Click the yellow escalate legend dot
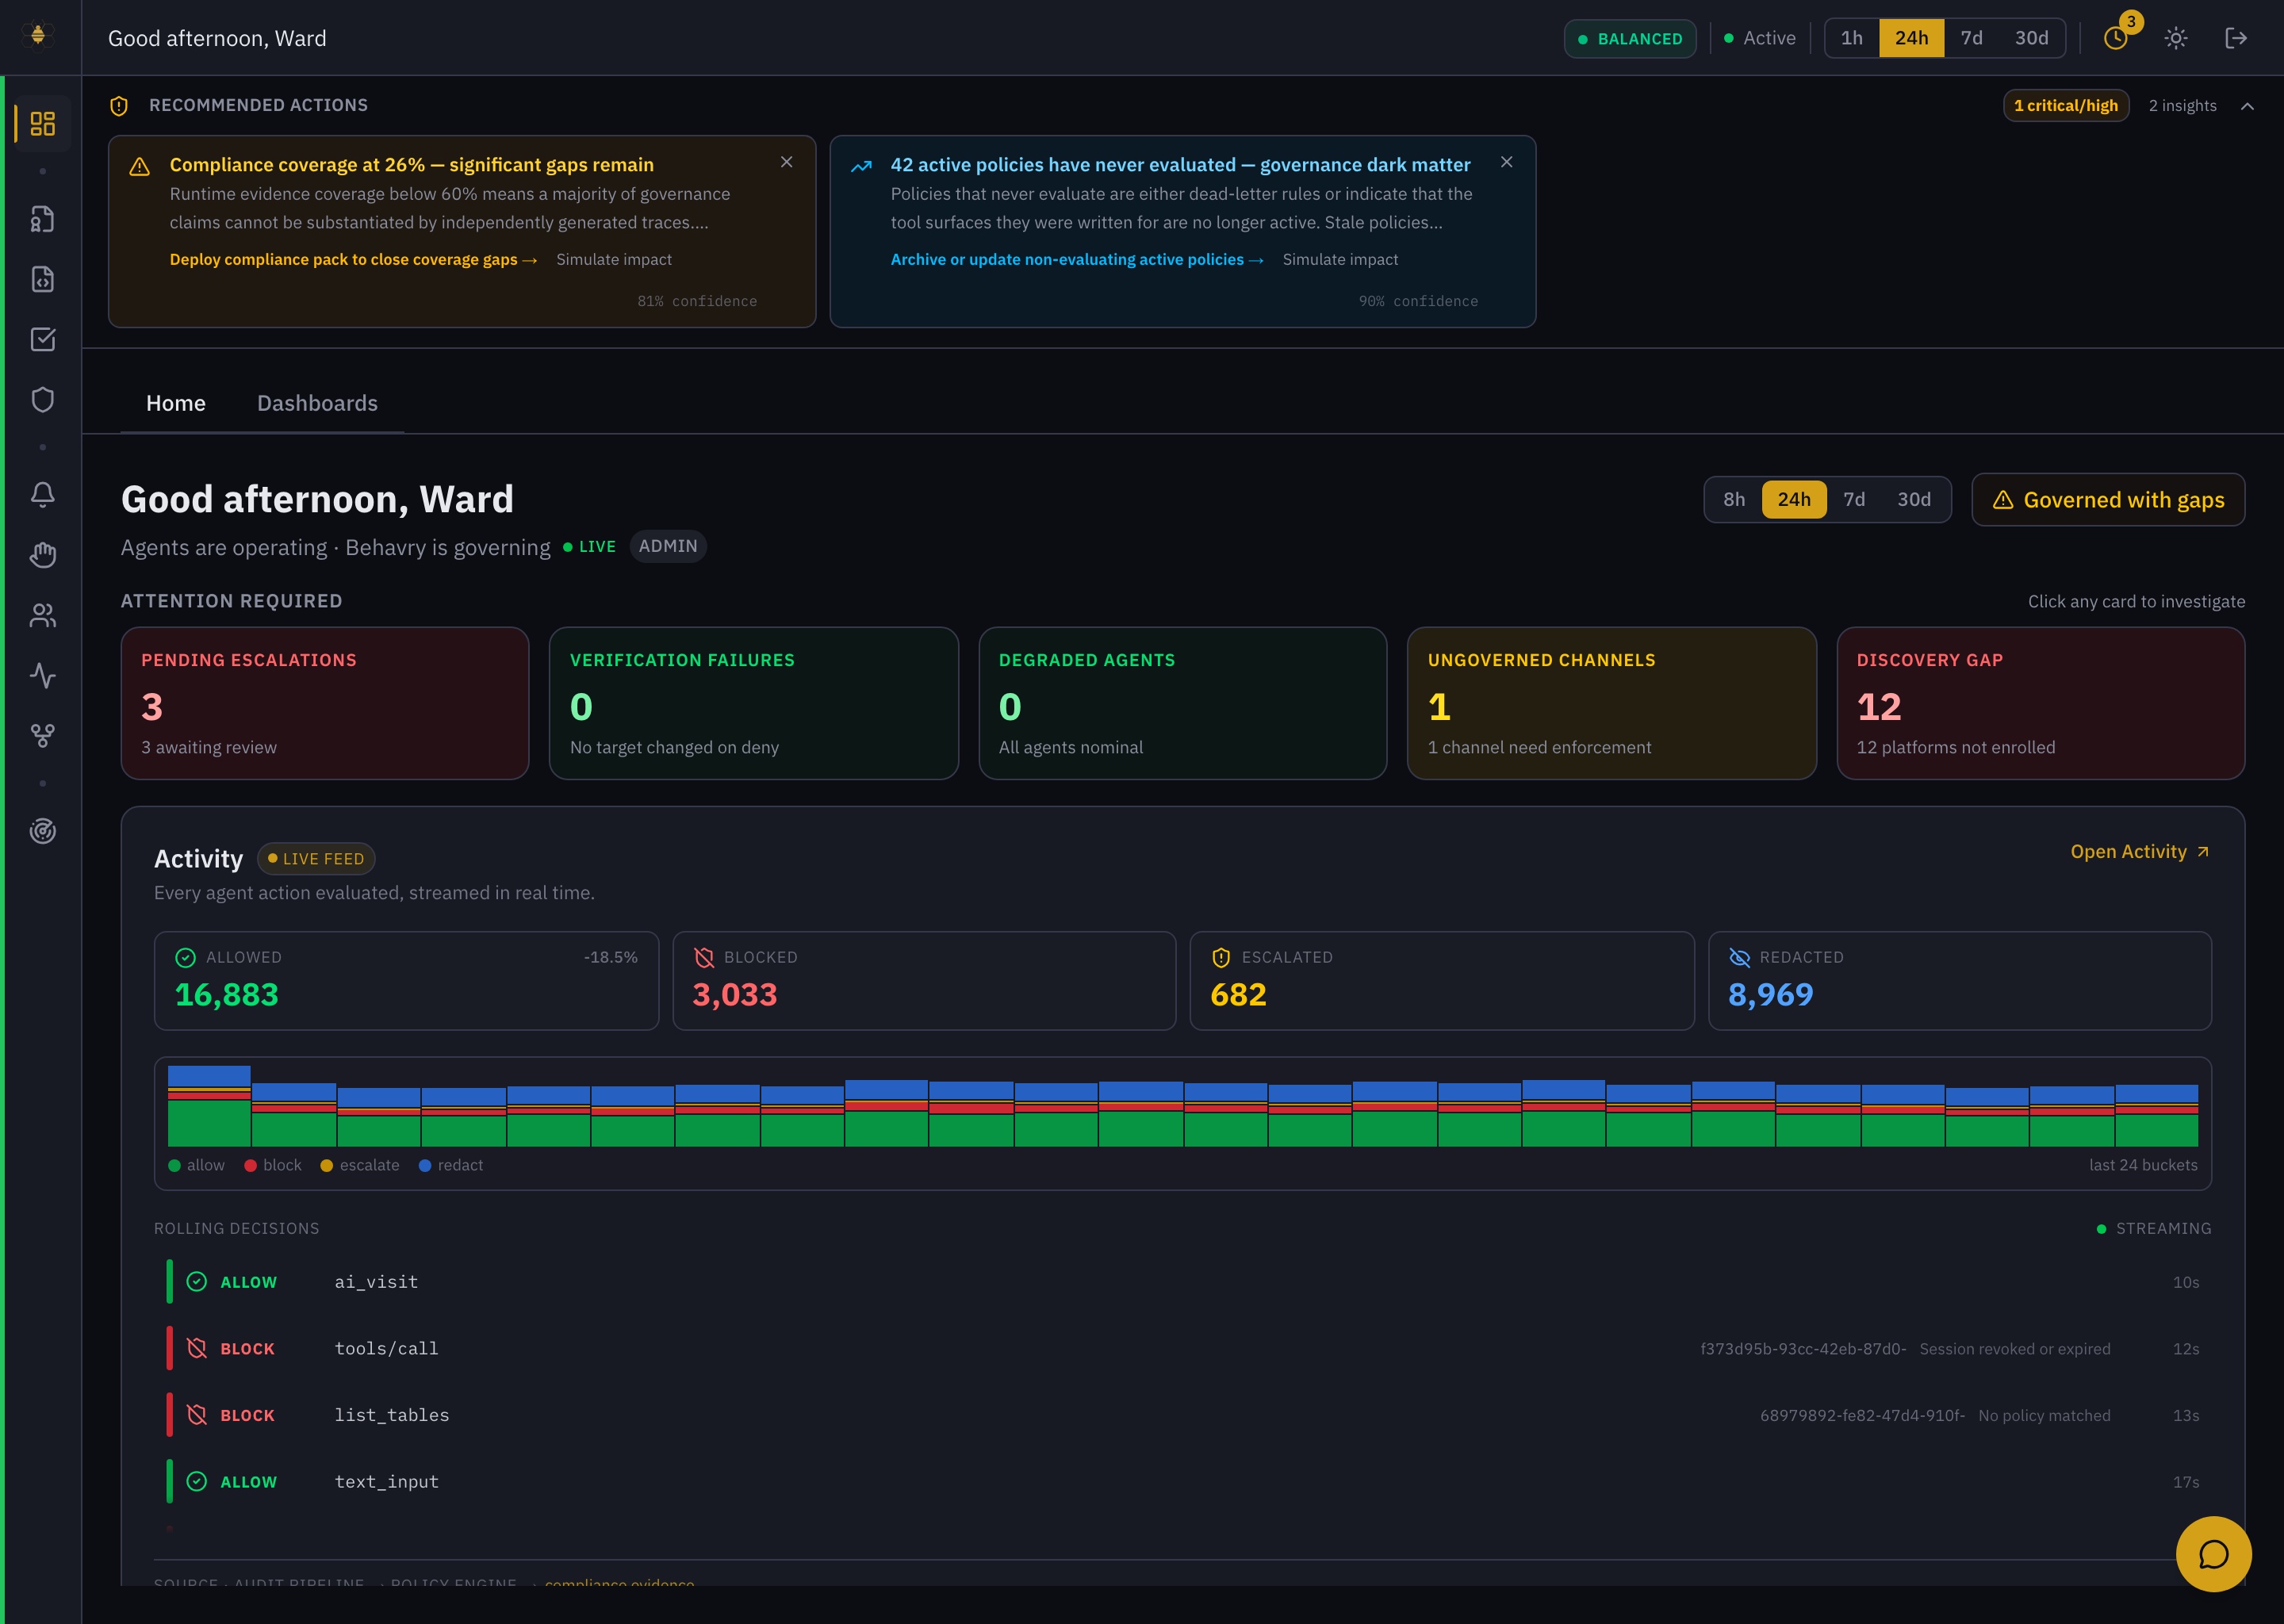 click(x=327, y=1165)
